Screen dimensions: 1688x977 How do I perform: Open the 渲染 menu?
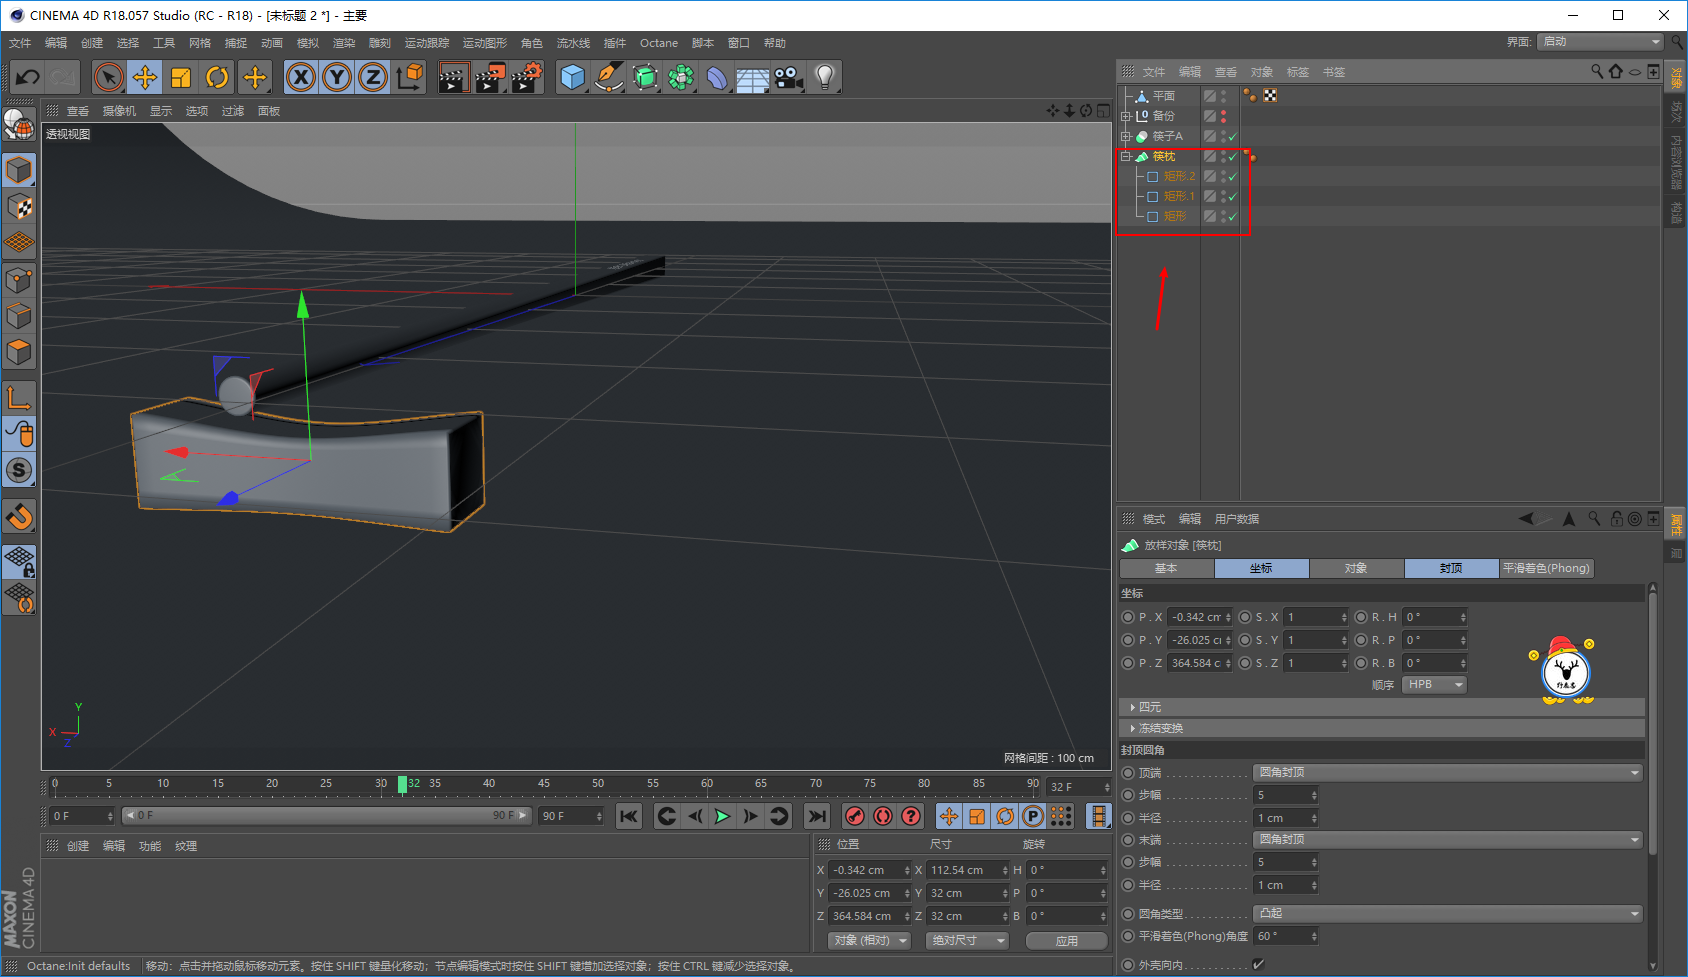(344, 43)
